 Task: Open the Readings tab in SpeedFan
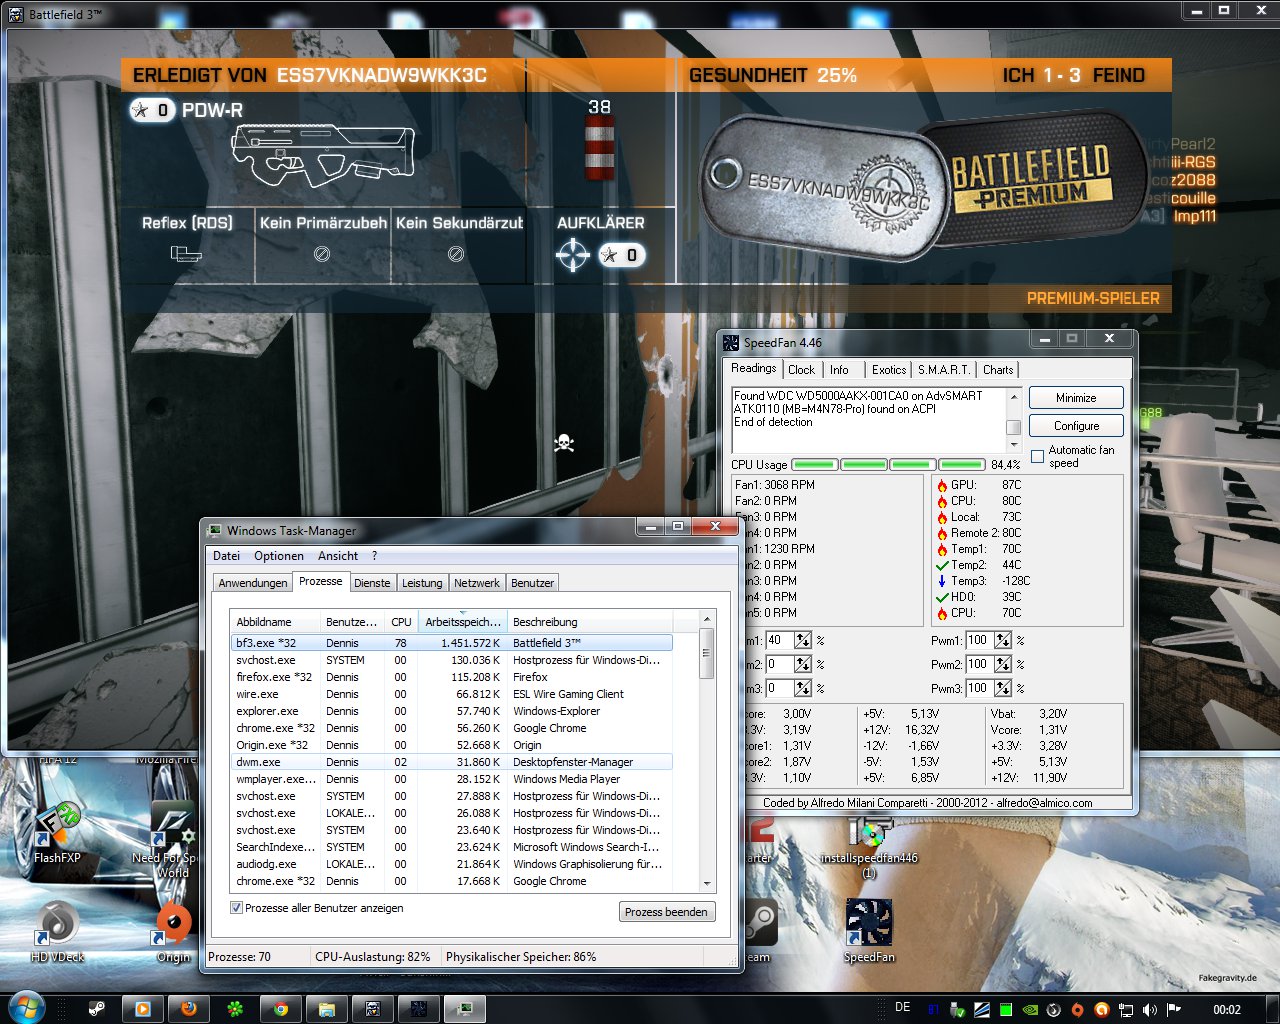[753, 368]
